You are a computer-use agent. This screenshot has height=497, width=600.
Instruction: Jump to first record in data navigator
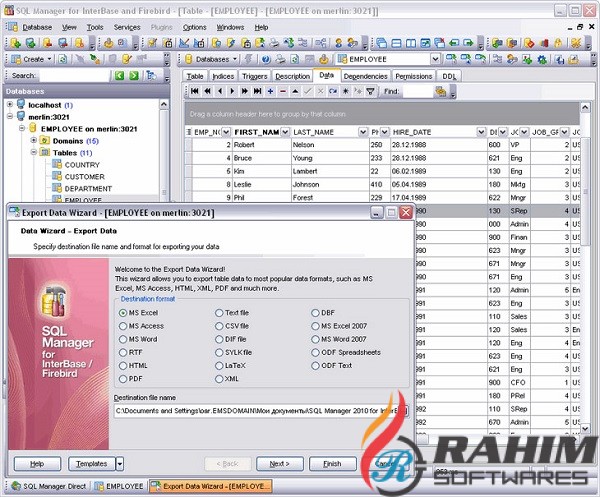tap(194, 91)
